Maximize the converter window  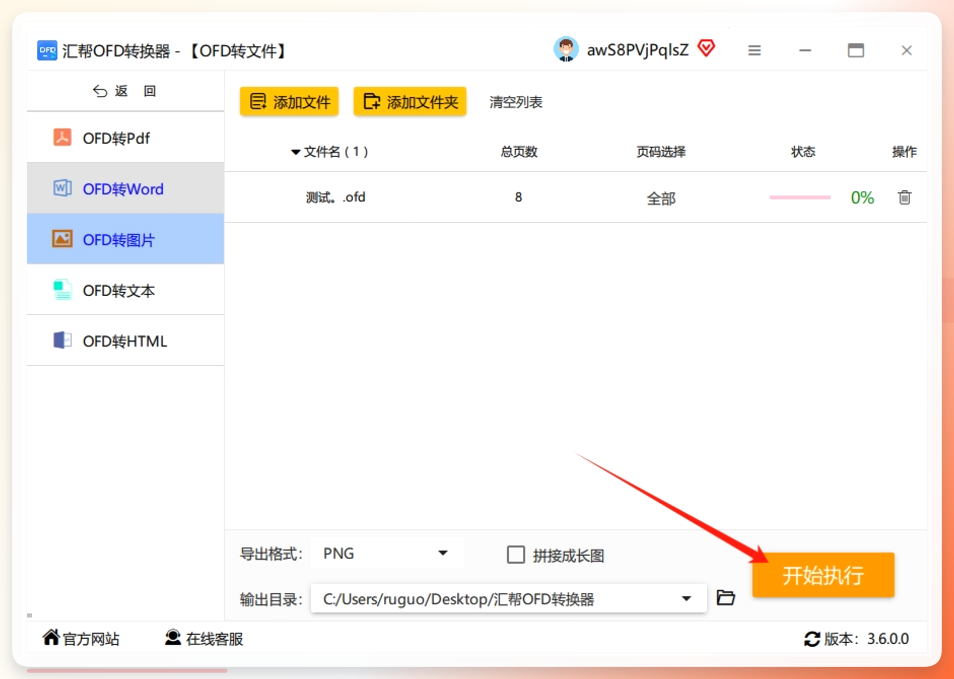pyautogui.click(x=856, y=50)
